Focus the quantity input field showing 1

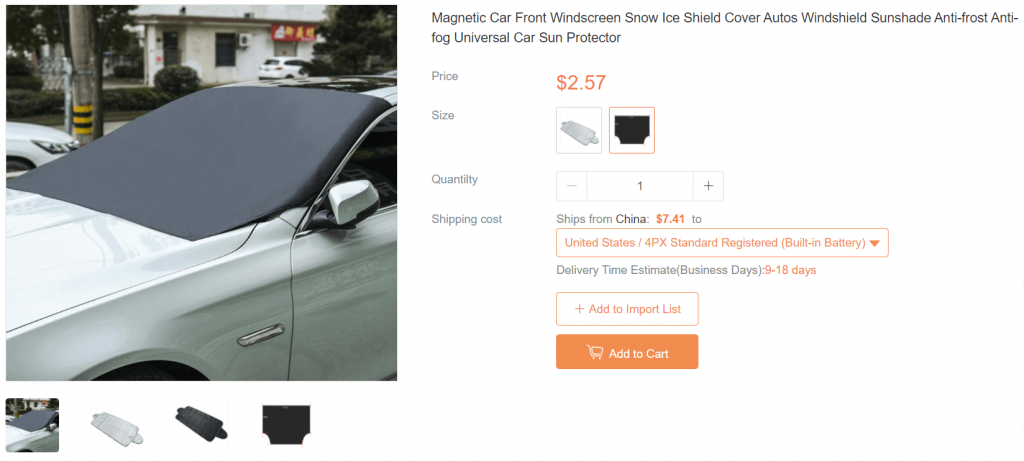click(639, 186)
